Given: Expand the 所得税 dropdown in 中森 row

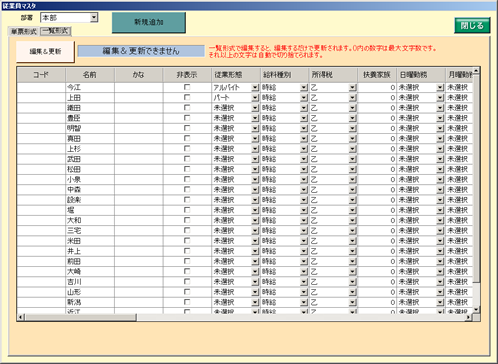Looking at the screenshot, I should click(x=353, y=190).
